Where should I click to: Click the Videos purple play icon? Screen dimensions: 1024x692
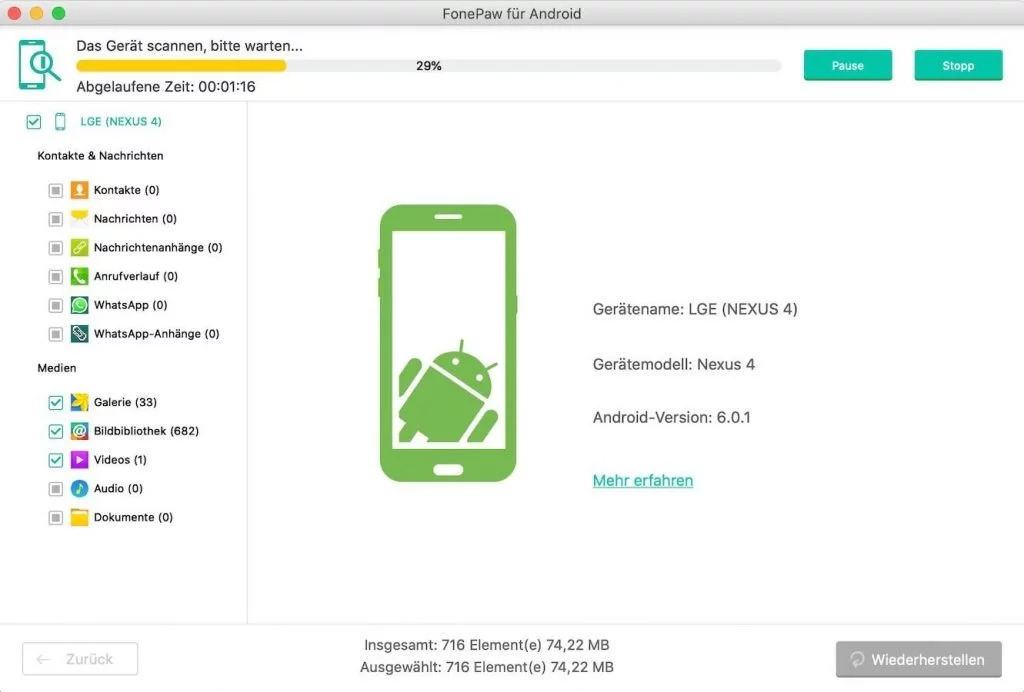(x=79, y=460)
